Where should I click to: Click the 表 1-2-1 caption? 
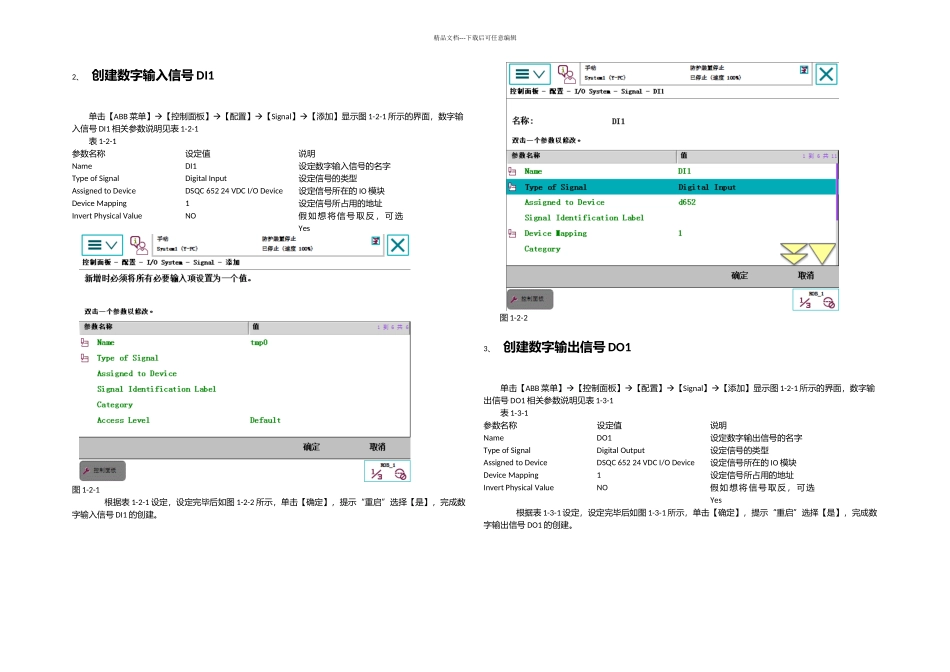tap(102, 141)
